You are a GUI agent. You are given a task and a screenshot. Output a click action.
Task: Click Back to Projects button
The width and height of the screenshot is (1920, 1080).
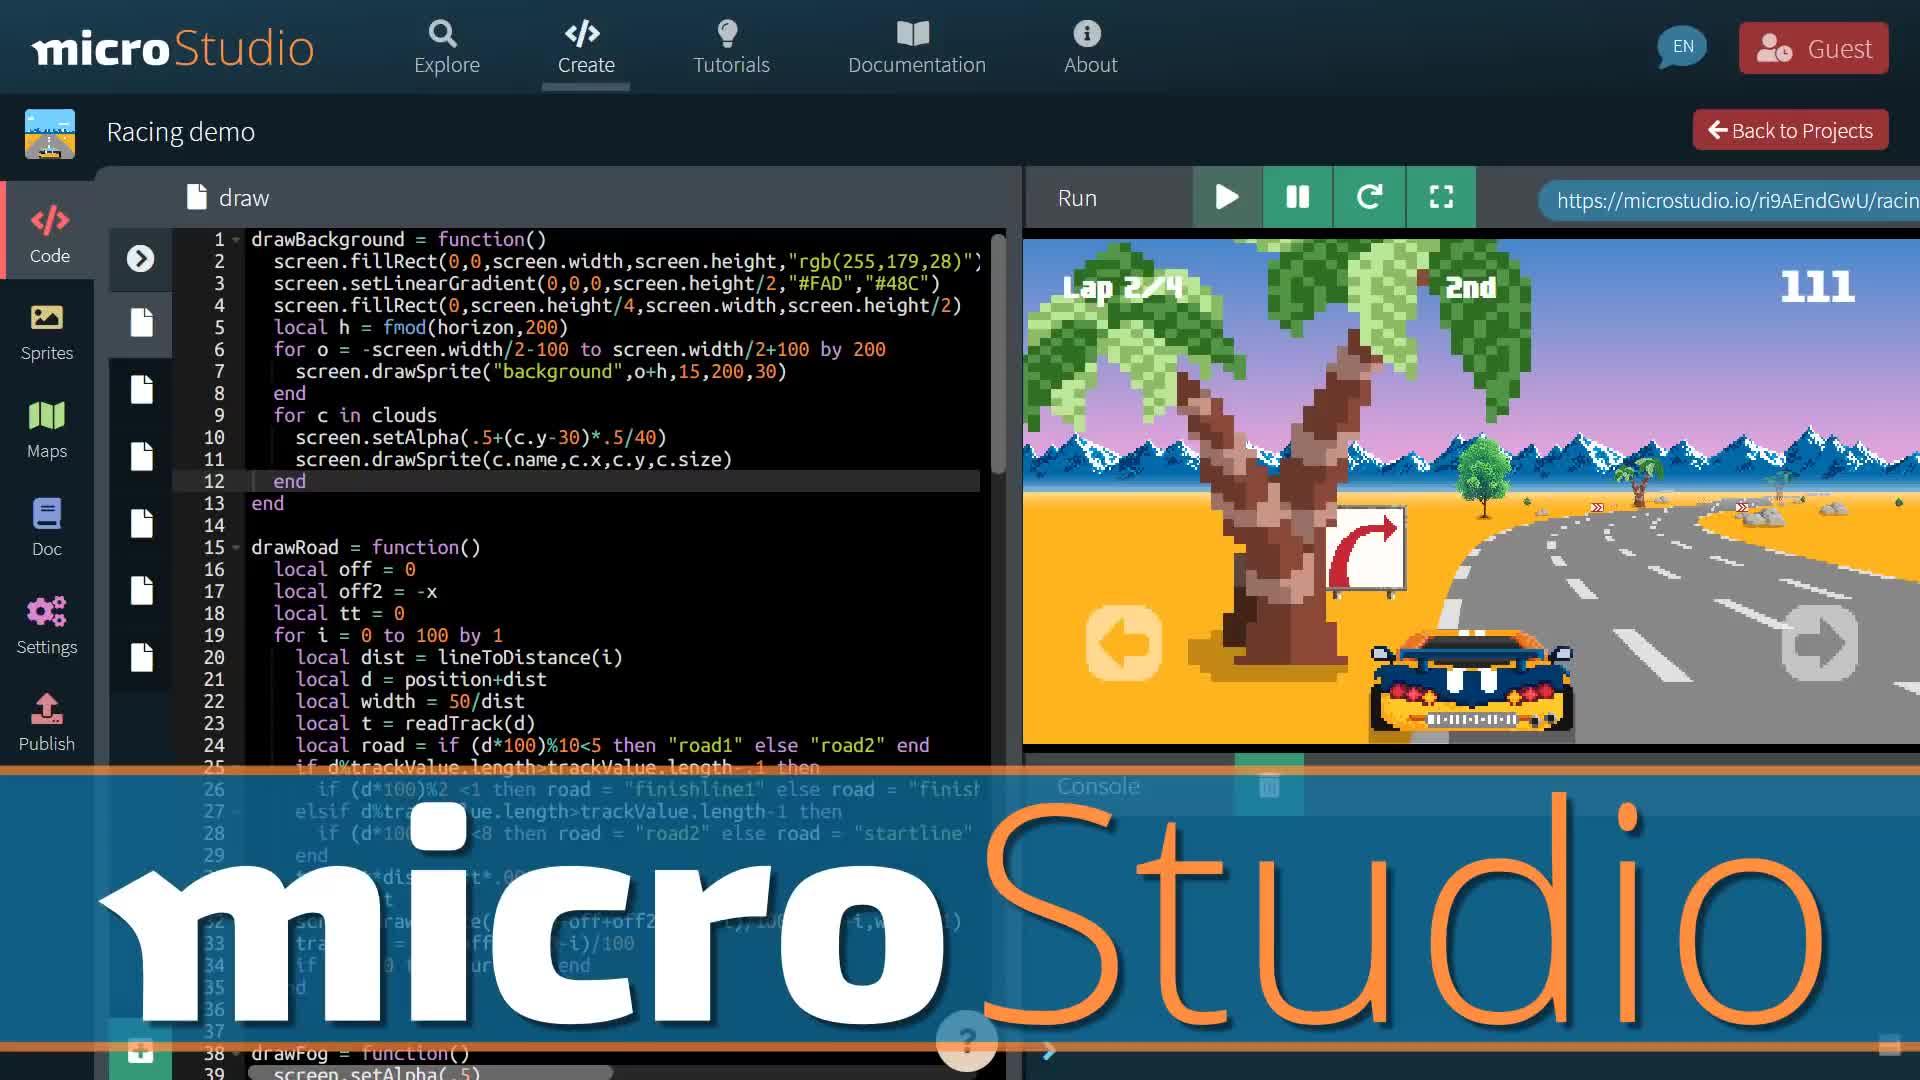point(1789,129)
